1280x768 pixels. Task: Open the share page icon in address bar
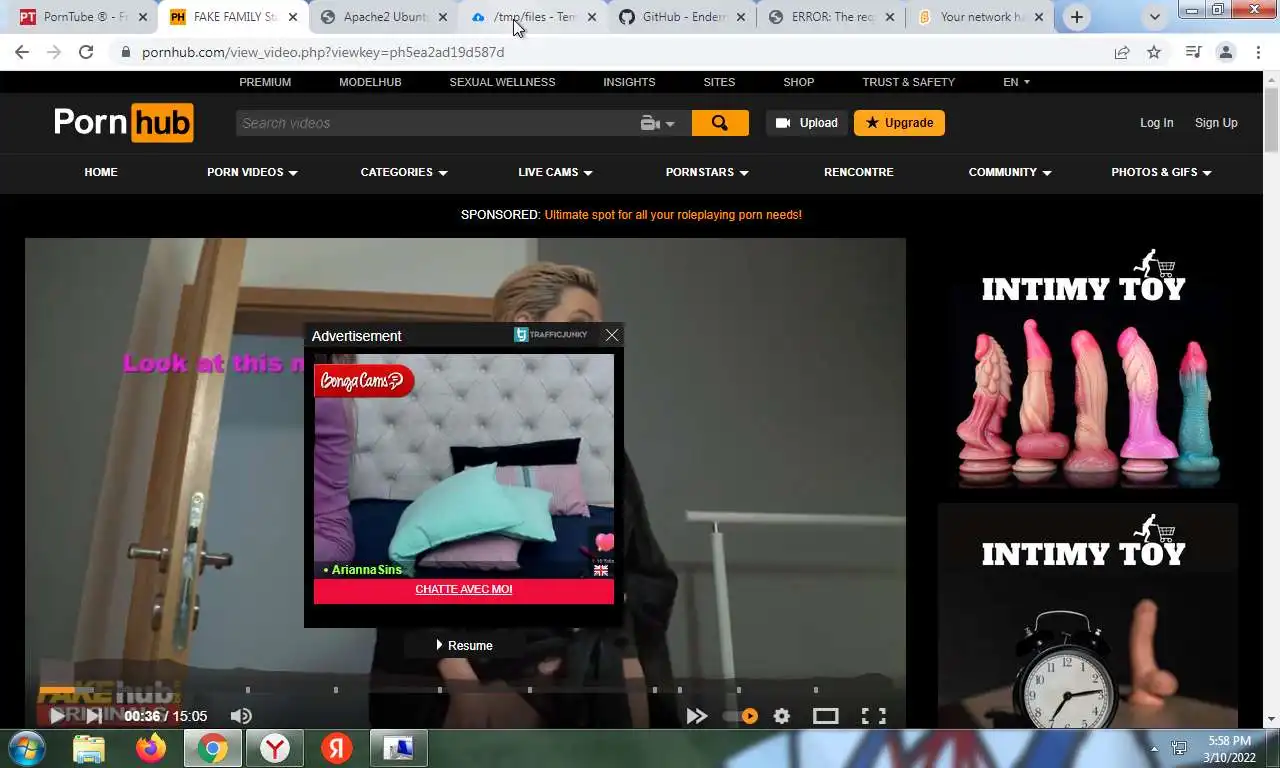click(1122, 52)
